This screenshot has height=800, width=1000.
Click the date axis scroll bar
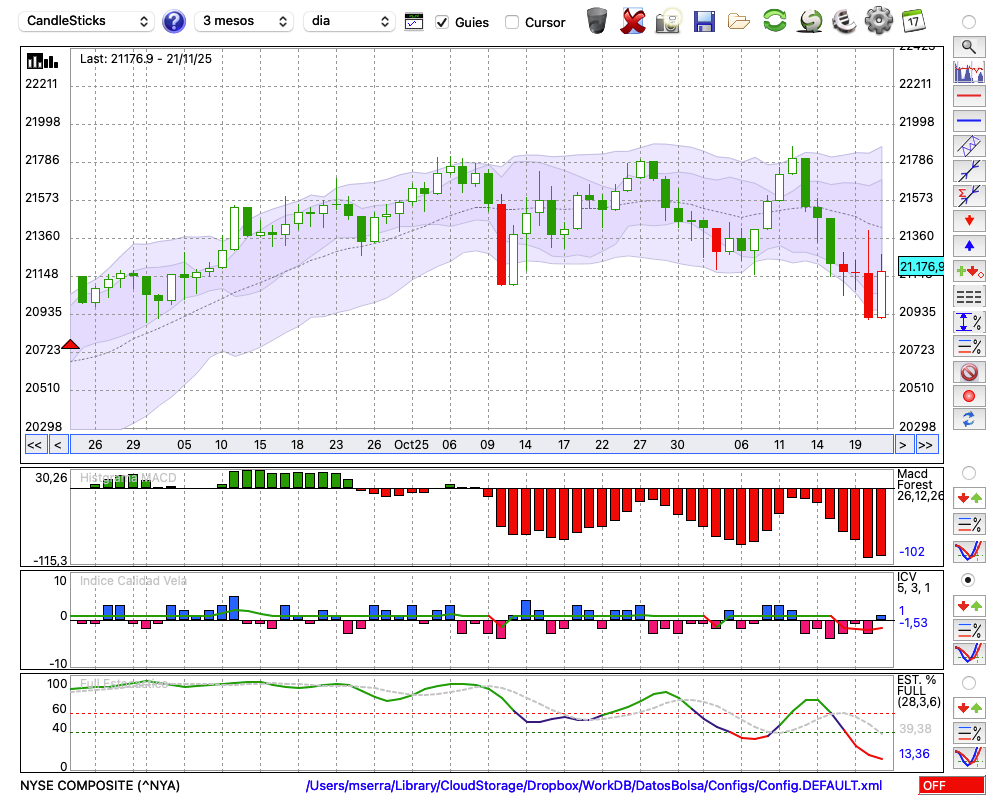pyautogui.click(x=482, y=445)
